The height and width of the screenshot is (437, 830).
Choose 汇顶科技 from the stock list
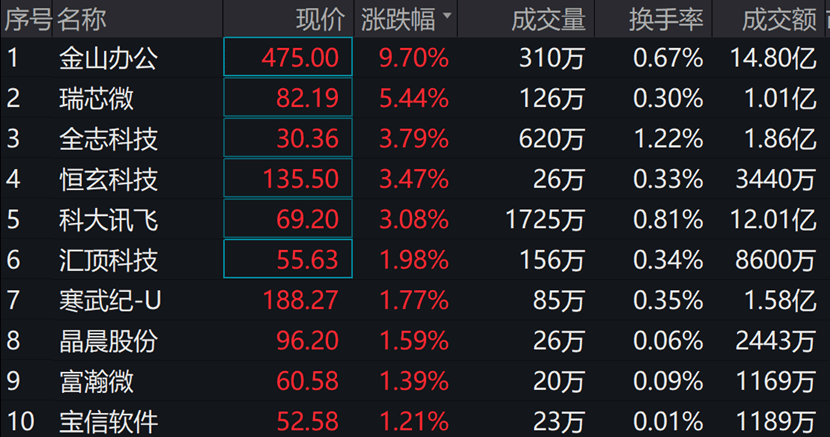click(x=108, y=260)
